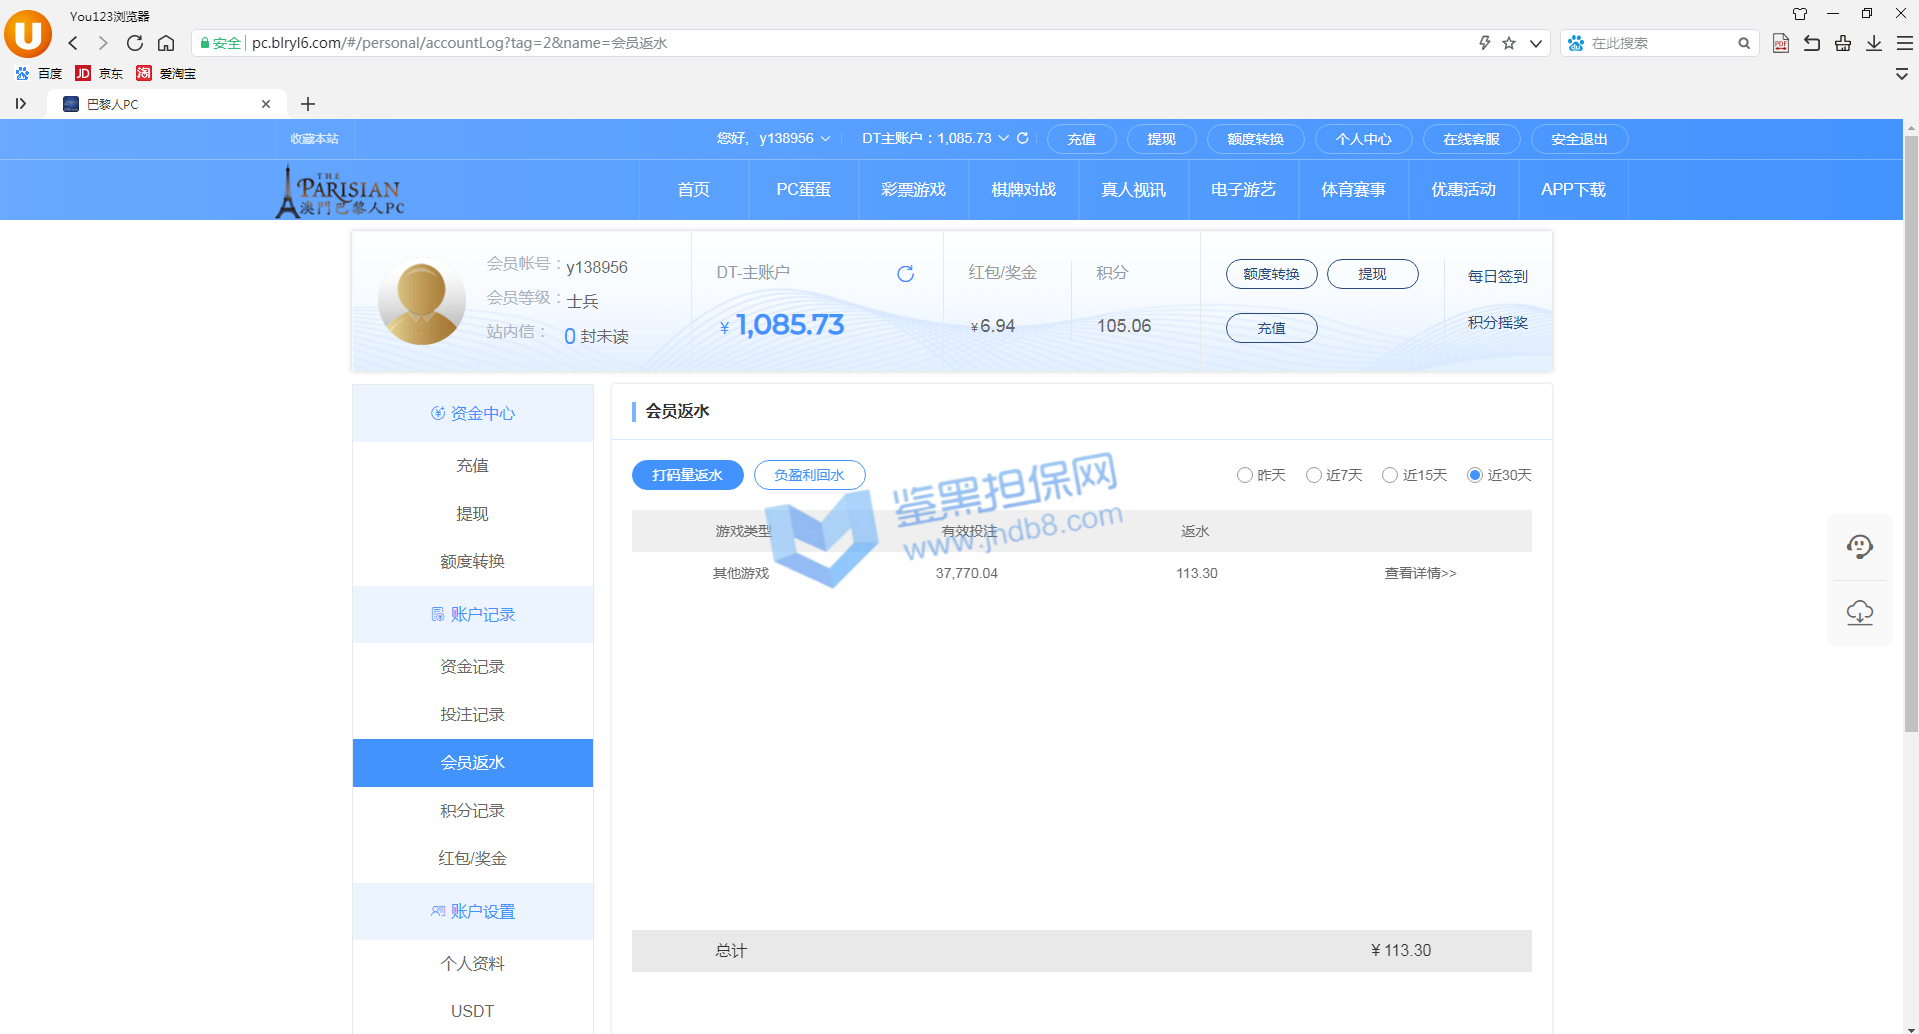Open the customer service headset icon
The height and width of the screenshot is (1034, 1919).
1859,547
